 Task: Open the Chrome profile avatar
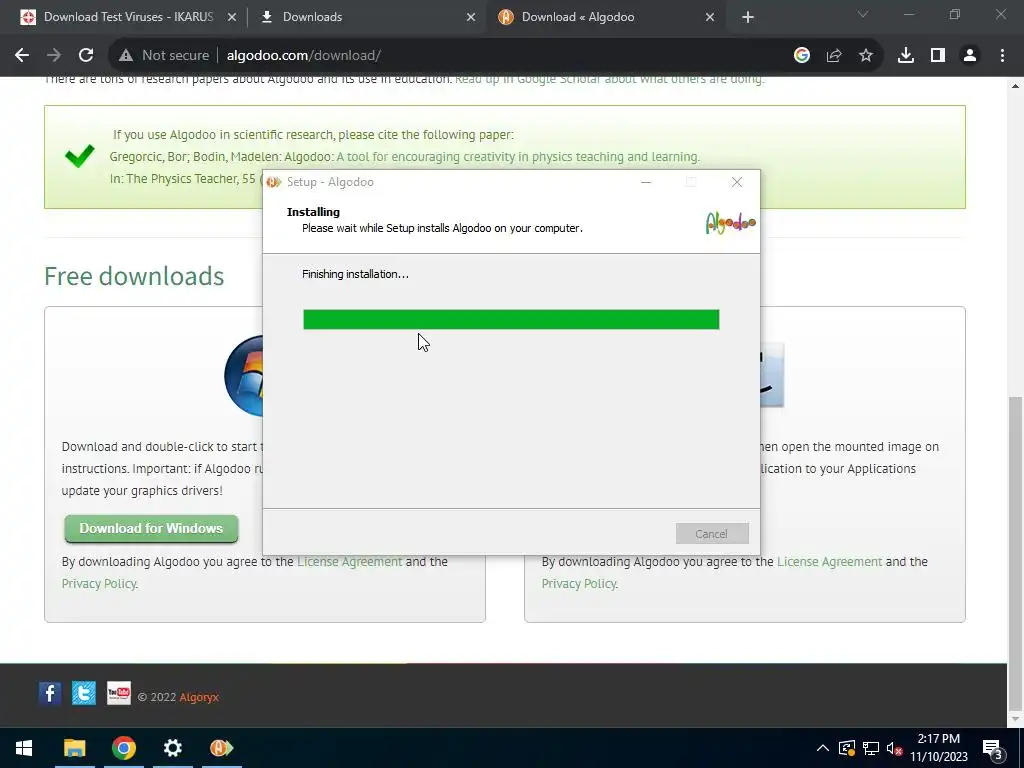(x=970, y=56)
